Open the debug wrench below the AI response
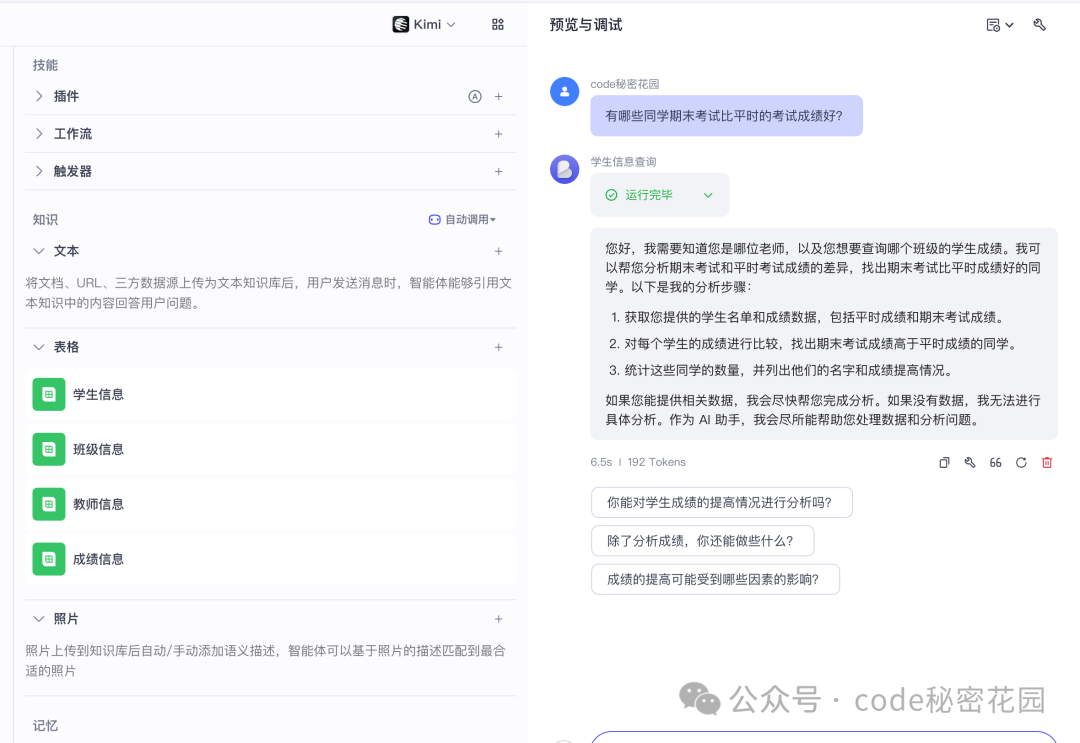Image resolution: width=1080 pixels, height=743 pixels. tap(969, 462)
